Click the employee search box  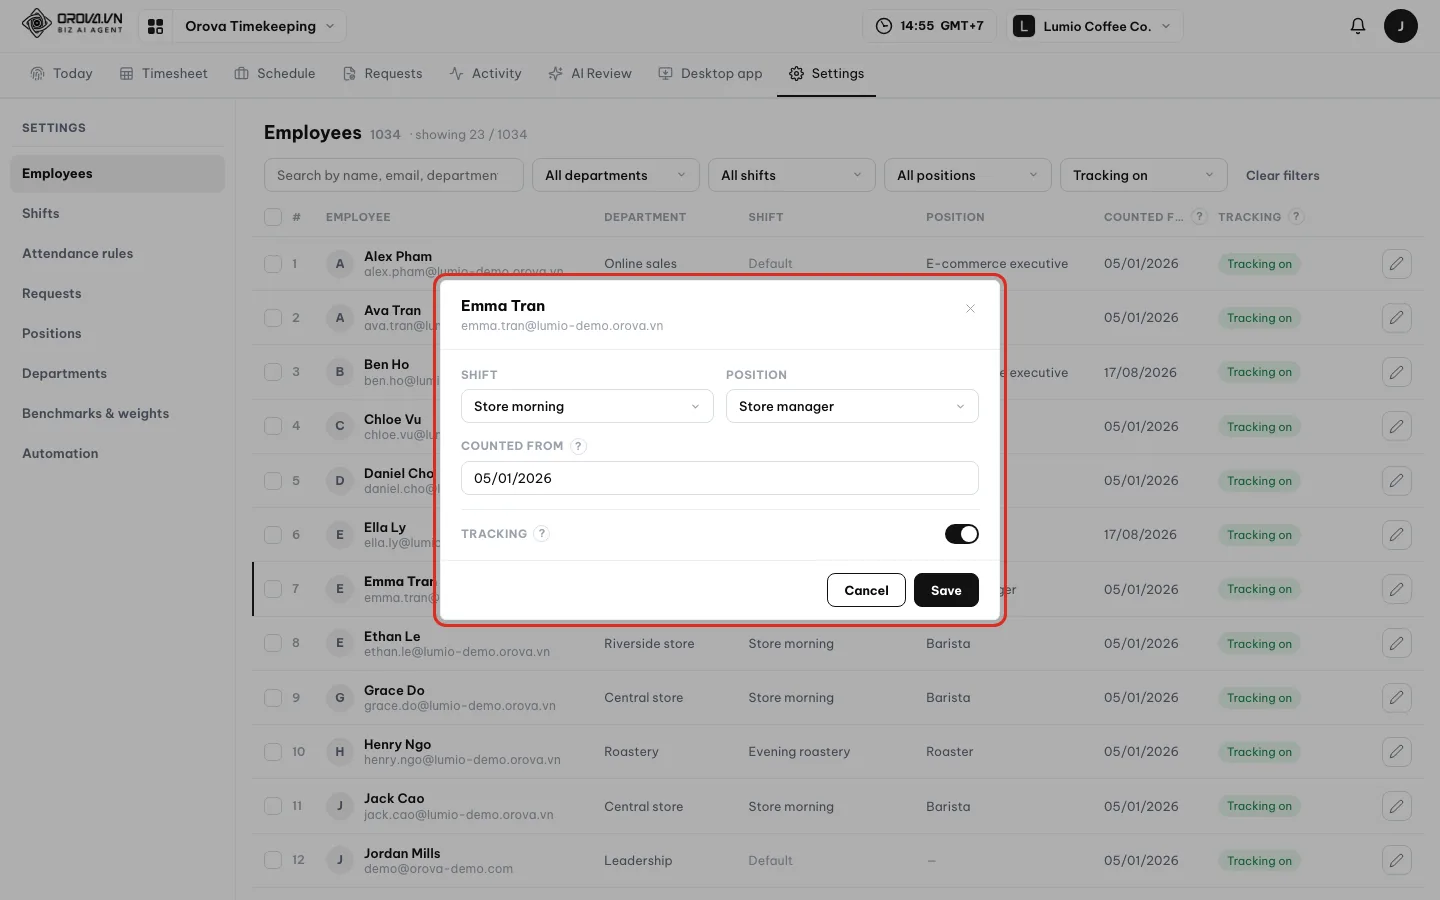point(394,175)
